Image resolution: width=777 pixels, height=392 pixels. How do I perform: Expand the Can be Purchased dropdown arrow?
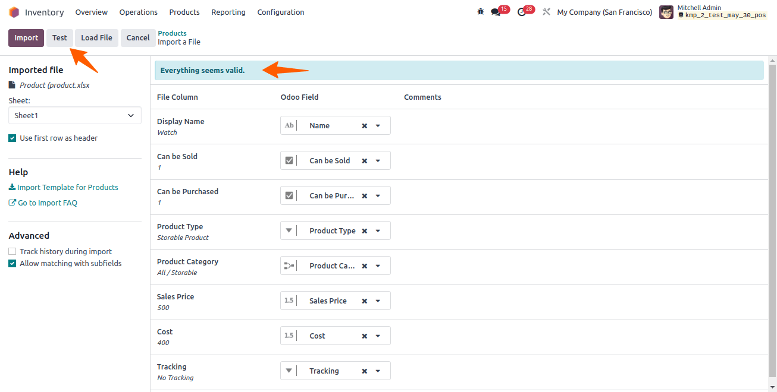378,196
